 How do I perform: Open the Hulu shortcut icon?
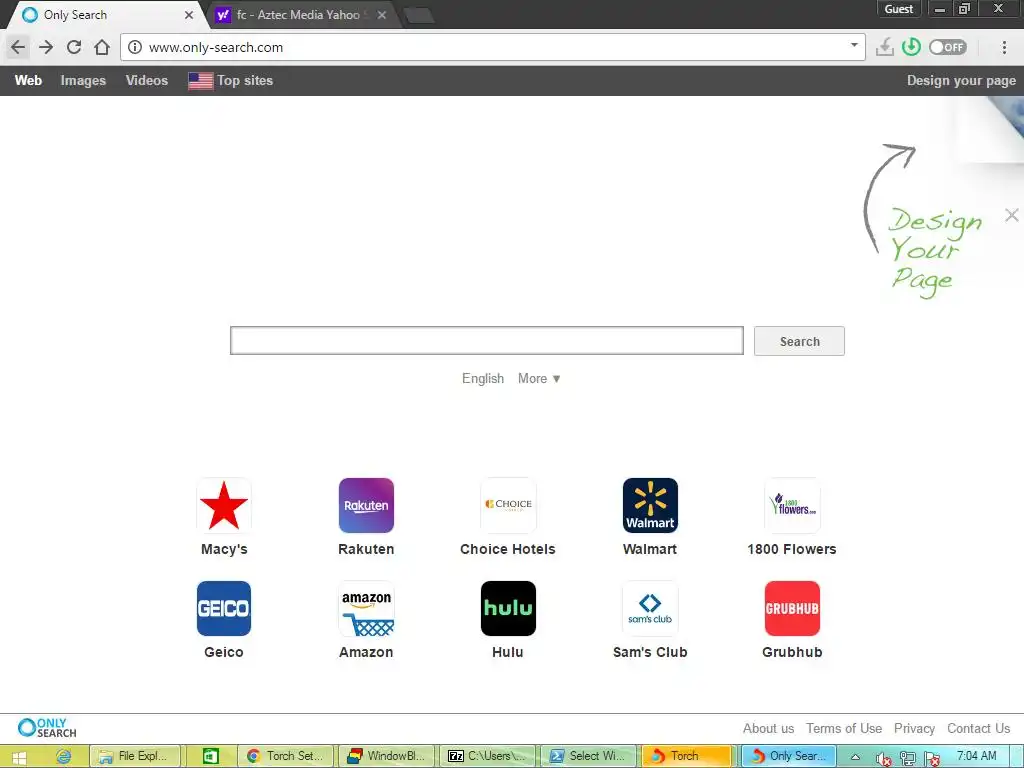tap(508, 608)
